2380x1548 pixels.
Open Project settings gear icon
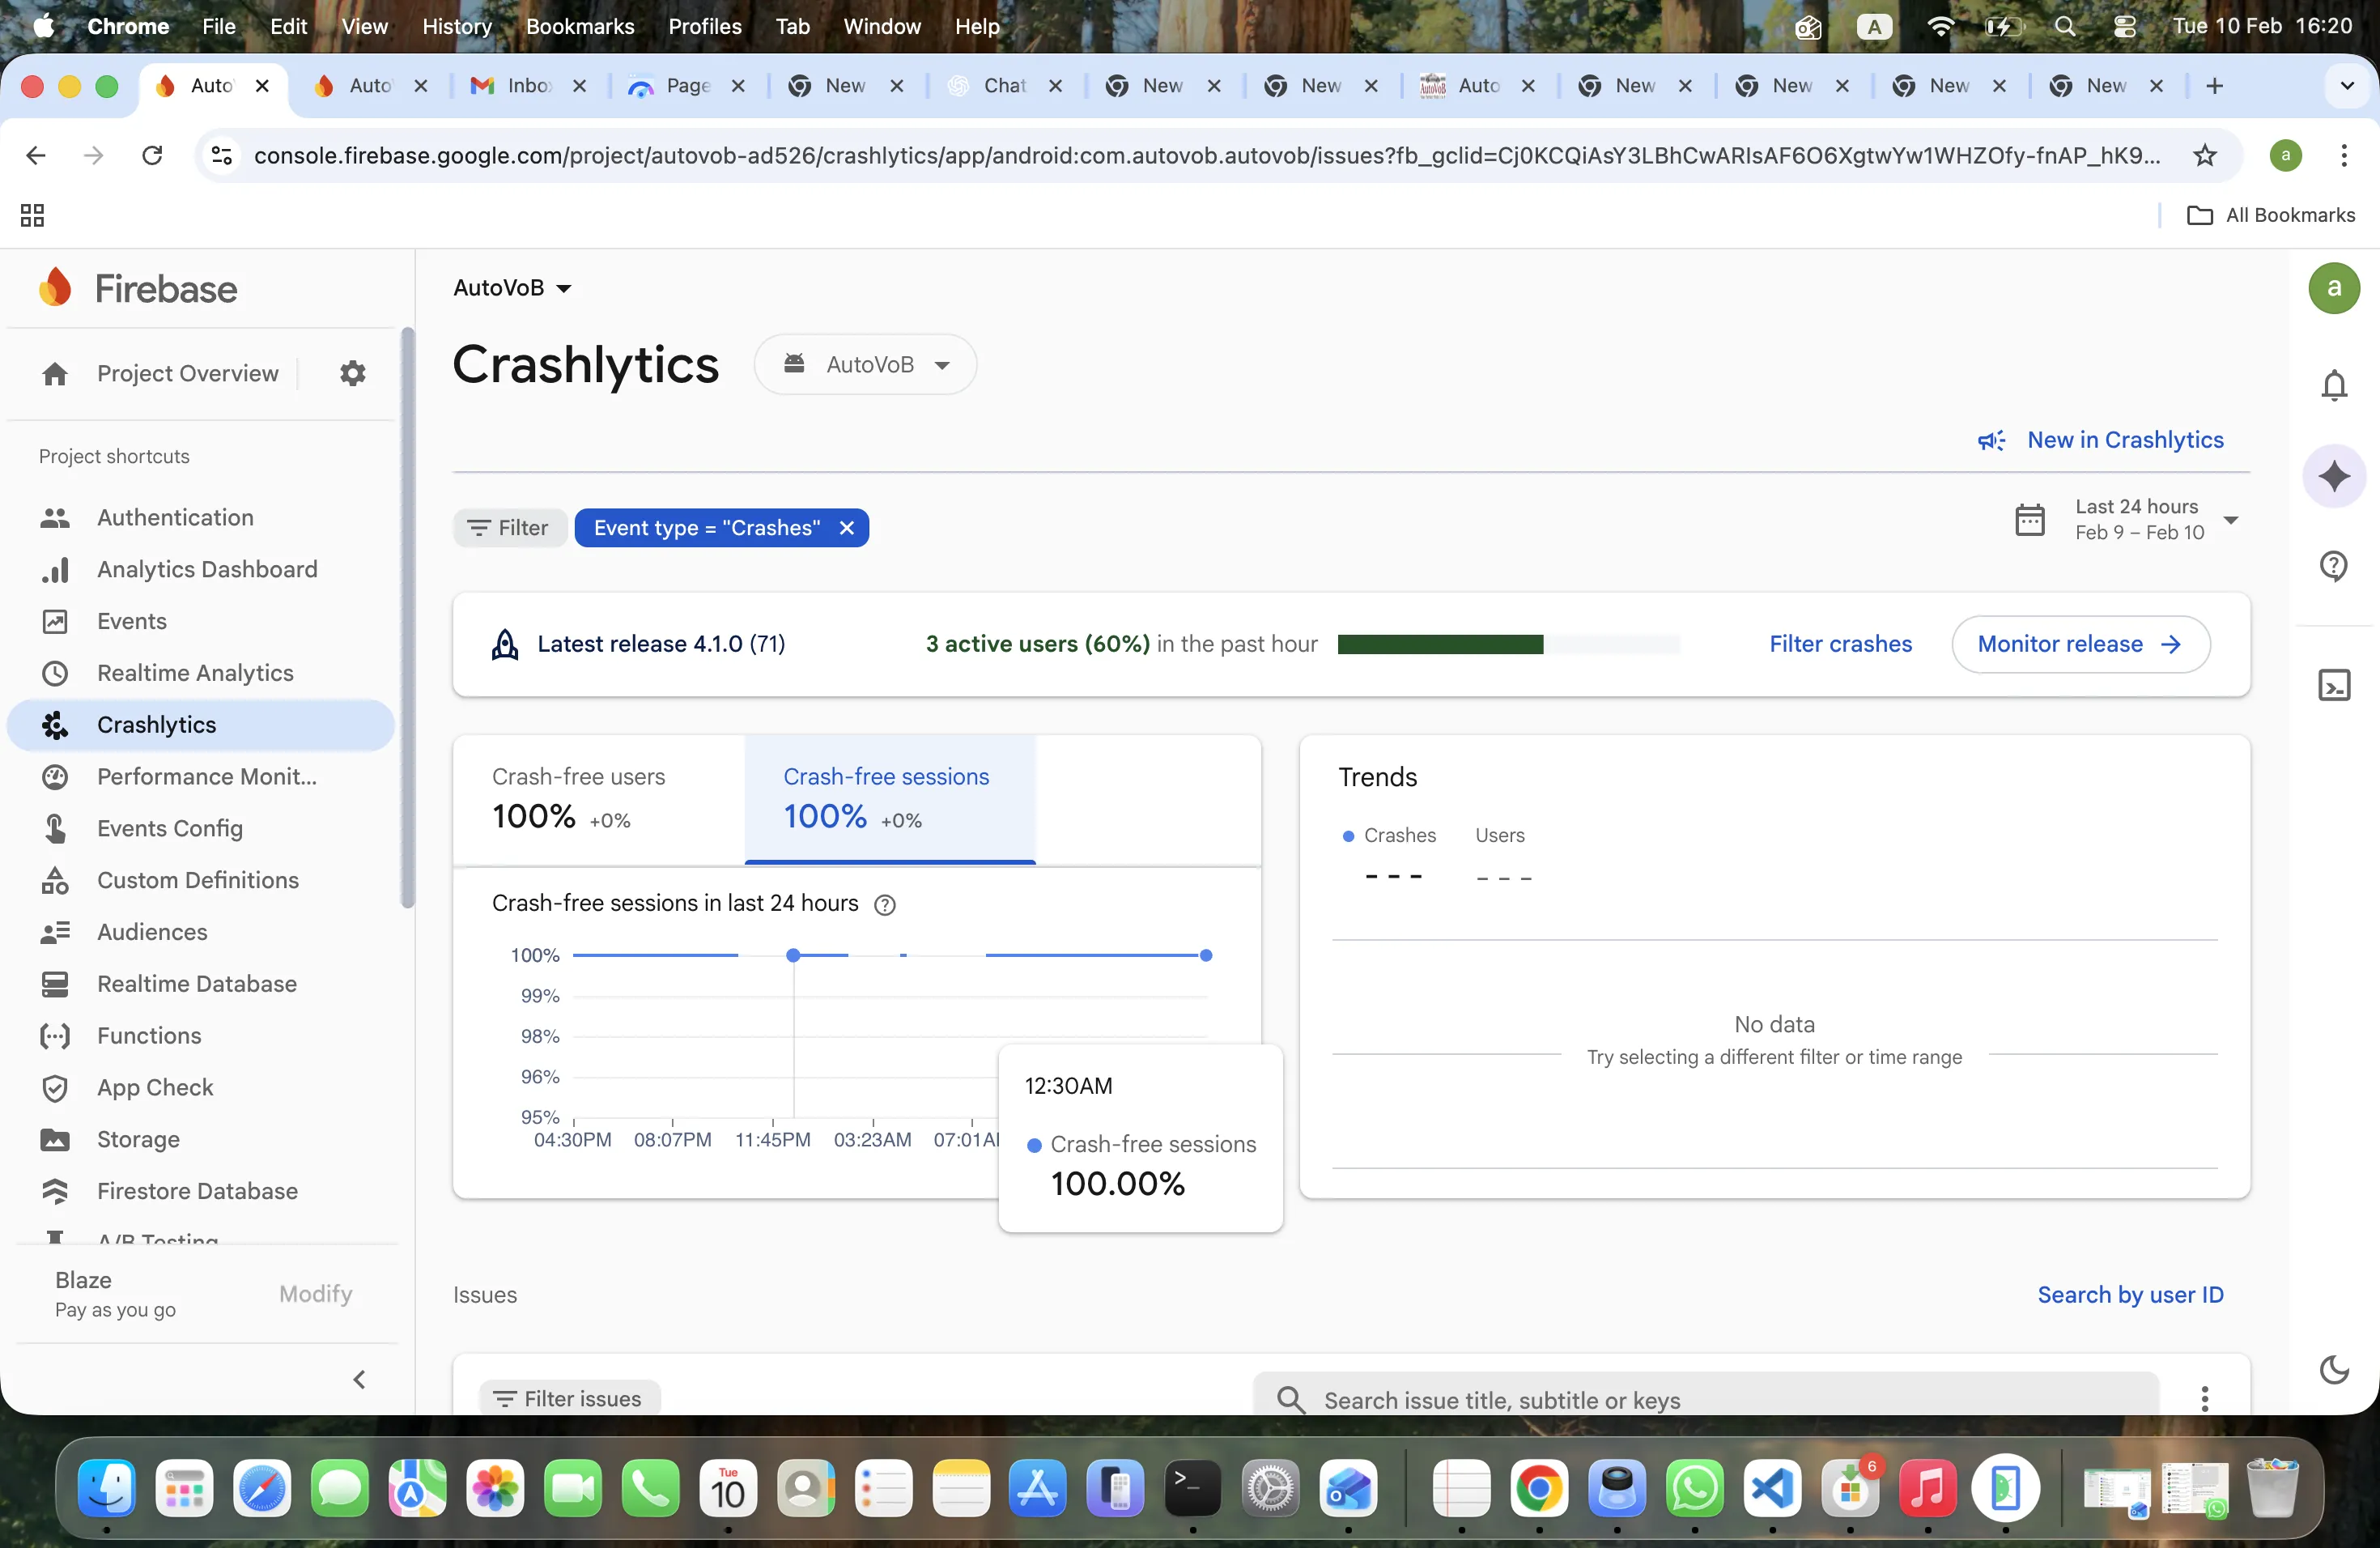coord(352,373)
